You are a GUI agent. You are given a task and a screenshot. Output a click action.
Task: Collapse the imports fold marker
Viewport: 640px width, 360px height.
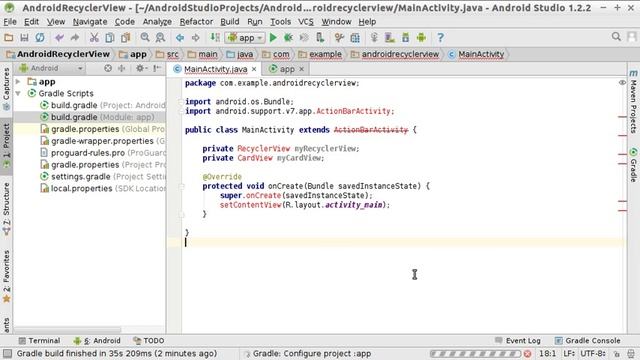click(181, 102)
